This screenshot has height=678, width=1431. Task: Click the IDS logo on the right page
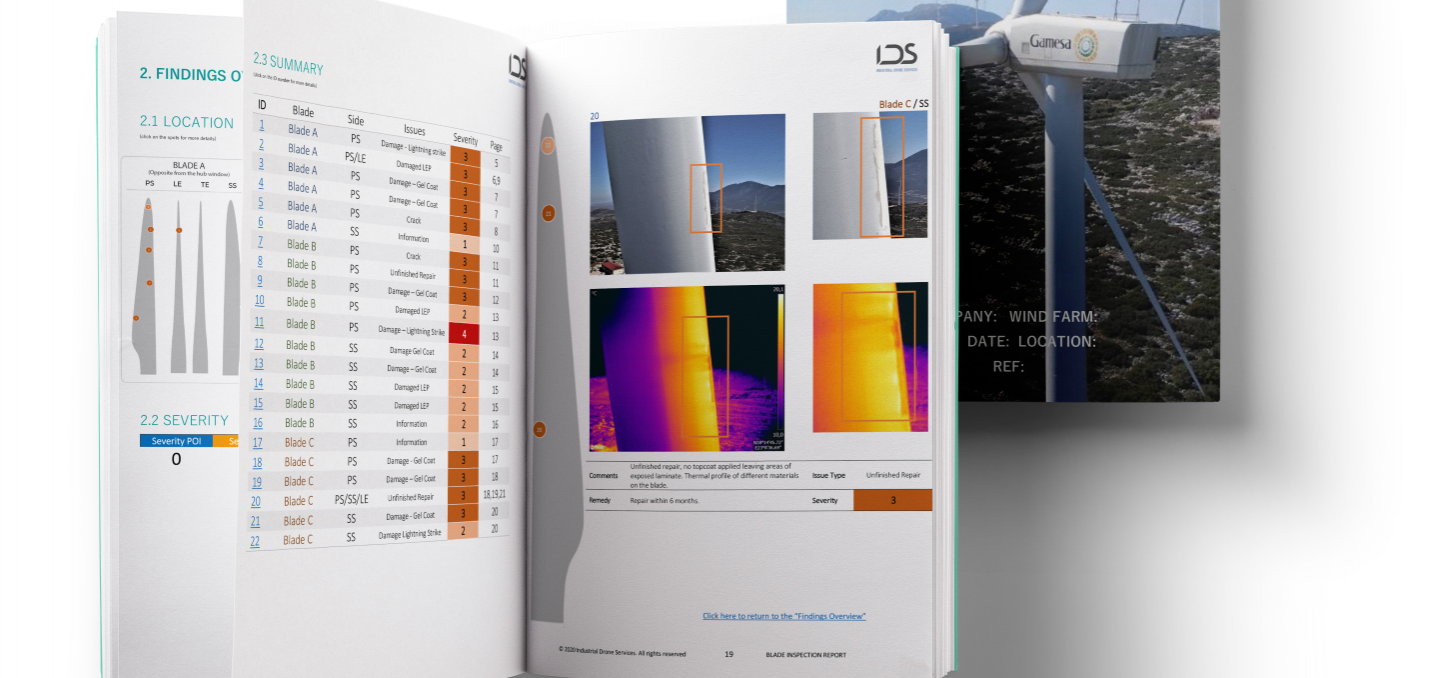896,56
